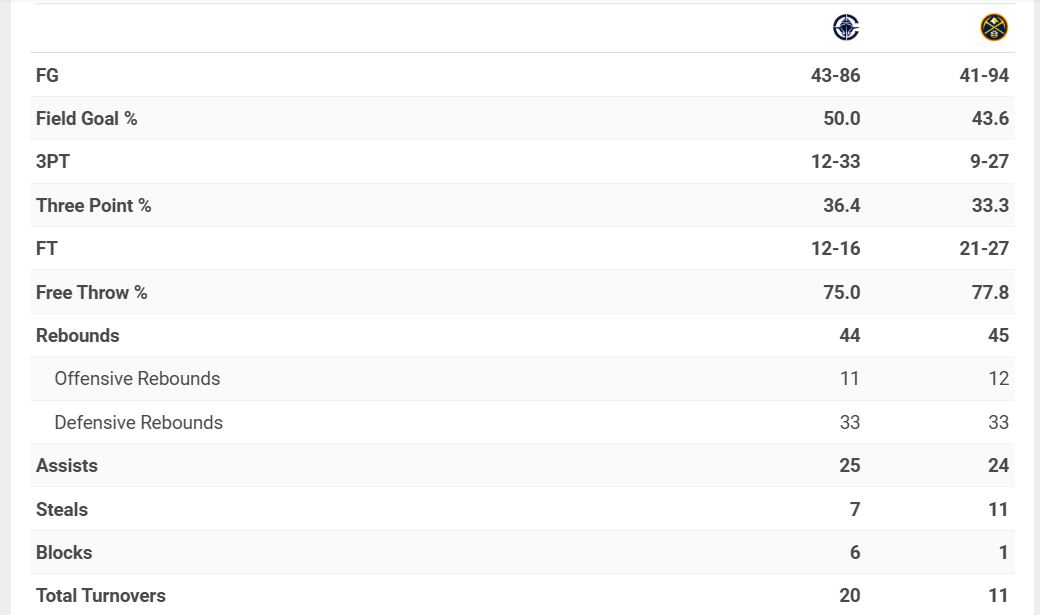
Task: Click the Steals row label
Action: coord(62,509)
